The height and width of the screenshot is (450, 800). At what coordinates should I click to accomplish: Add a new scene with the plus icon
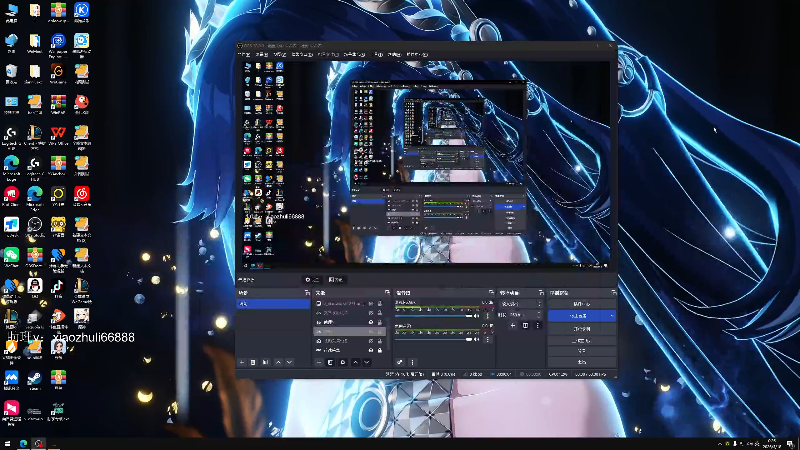[241, 362]
